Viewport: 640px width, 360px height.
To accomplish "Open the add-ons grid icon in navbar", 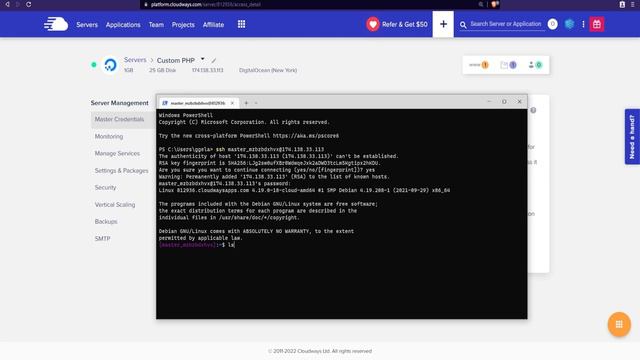I will 242,24.
